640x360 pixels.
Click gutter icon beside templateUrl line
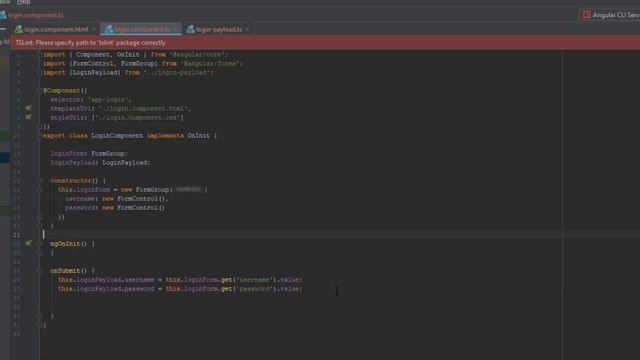click(28, 108)
